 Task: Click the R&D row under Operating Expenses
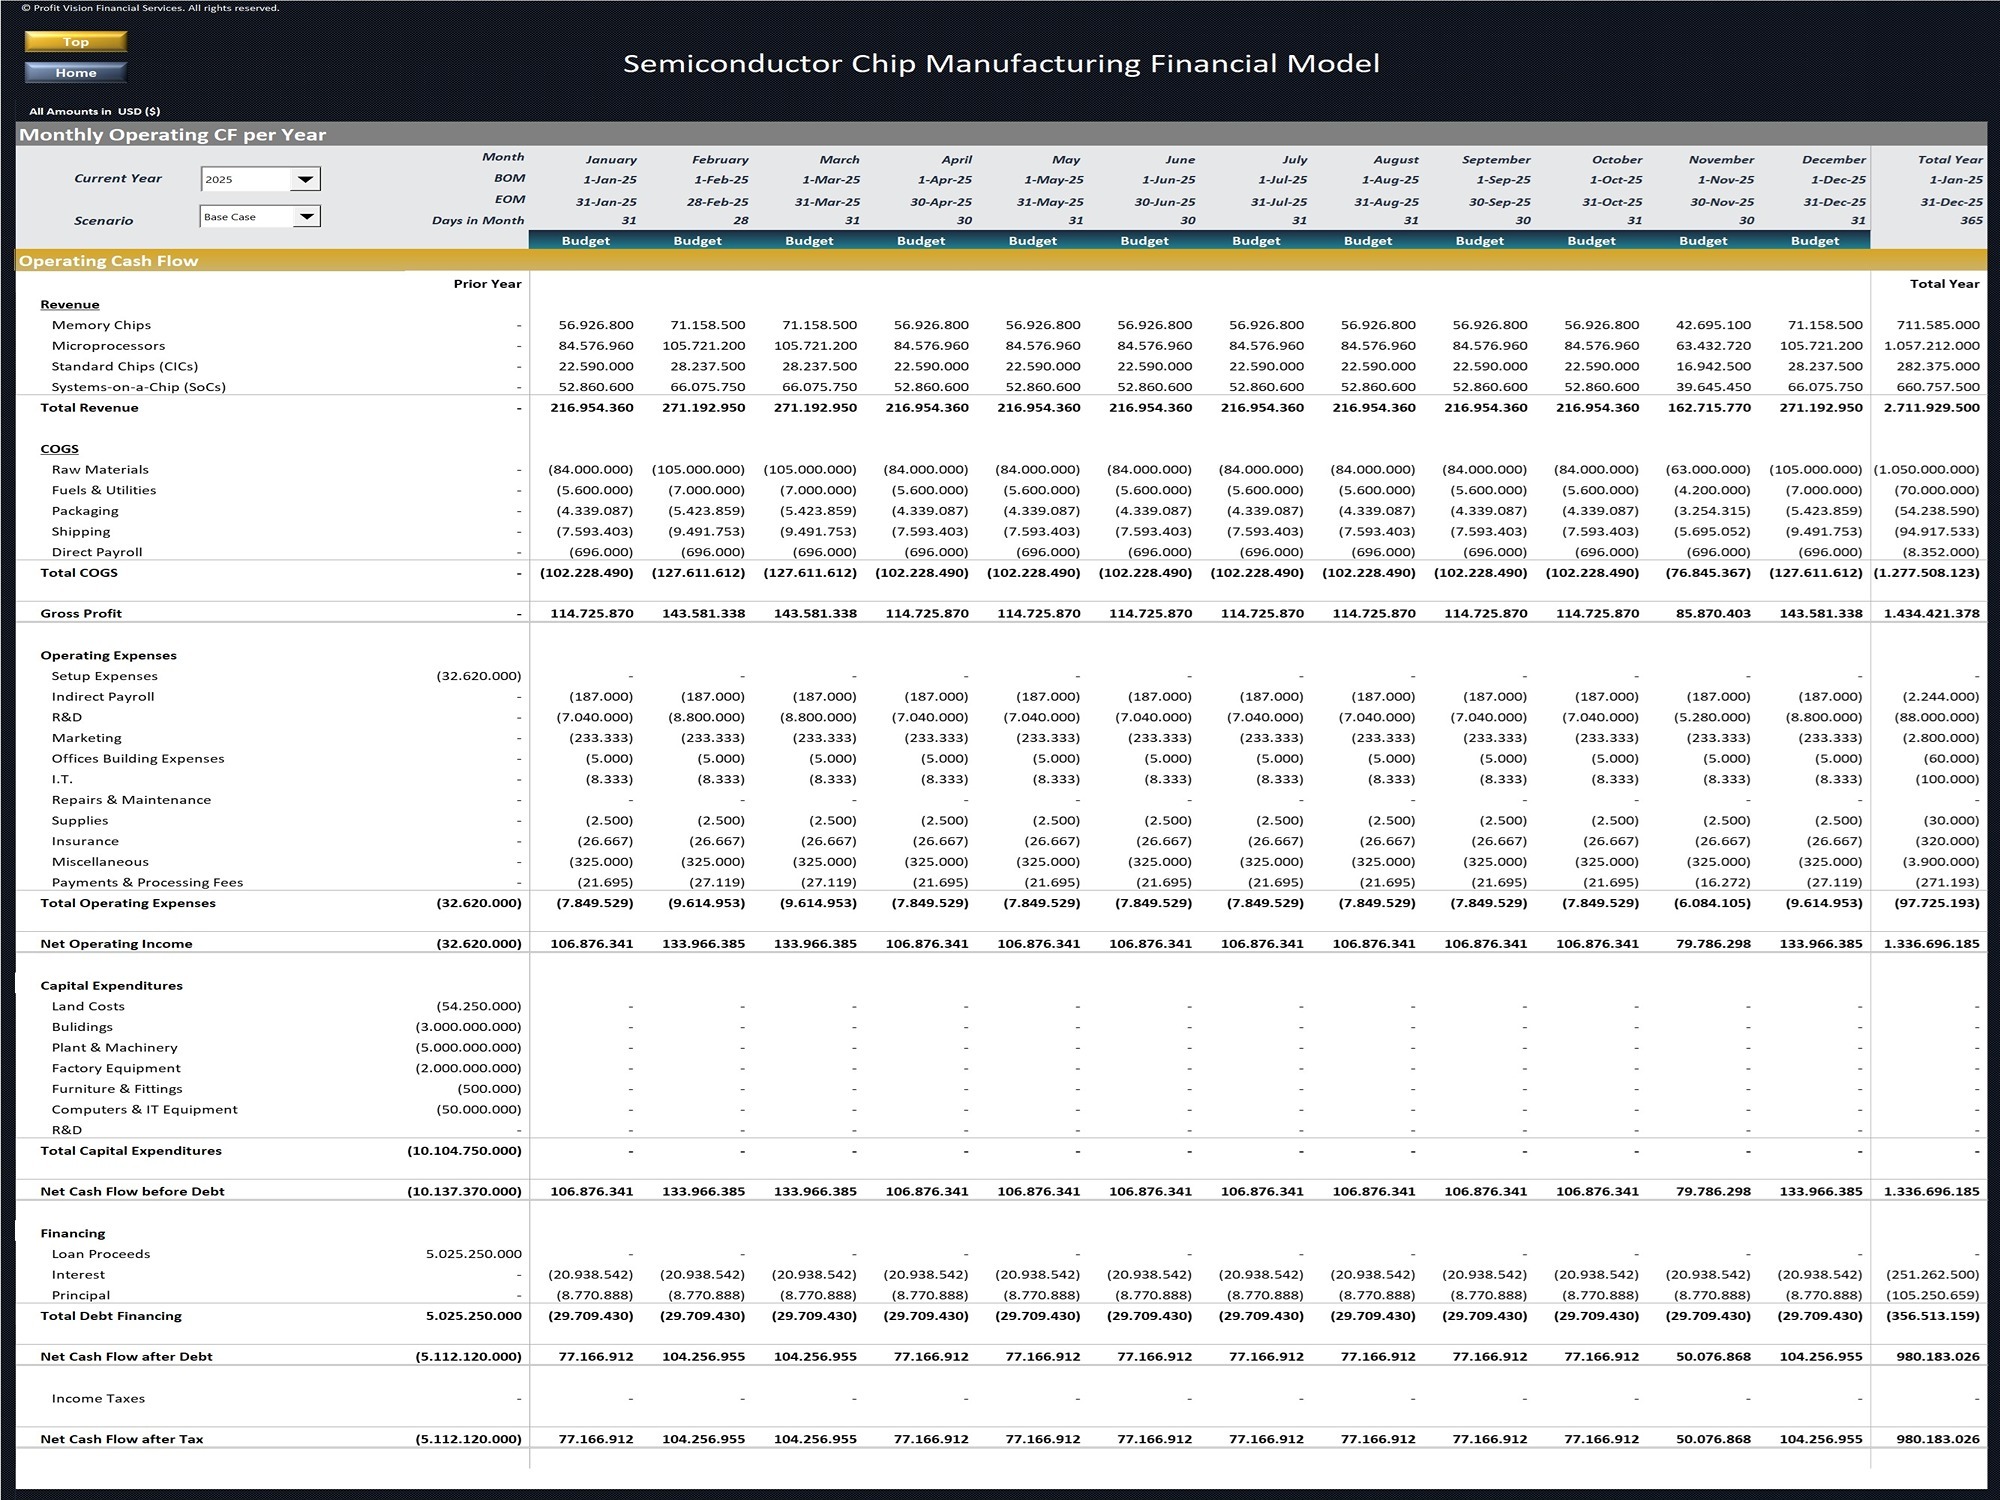(x=67, y=717)
